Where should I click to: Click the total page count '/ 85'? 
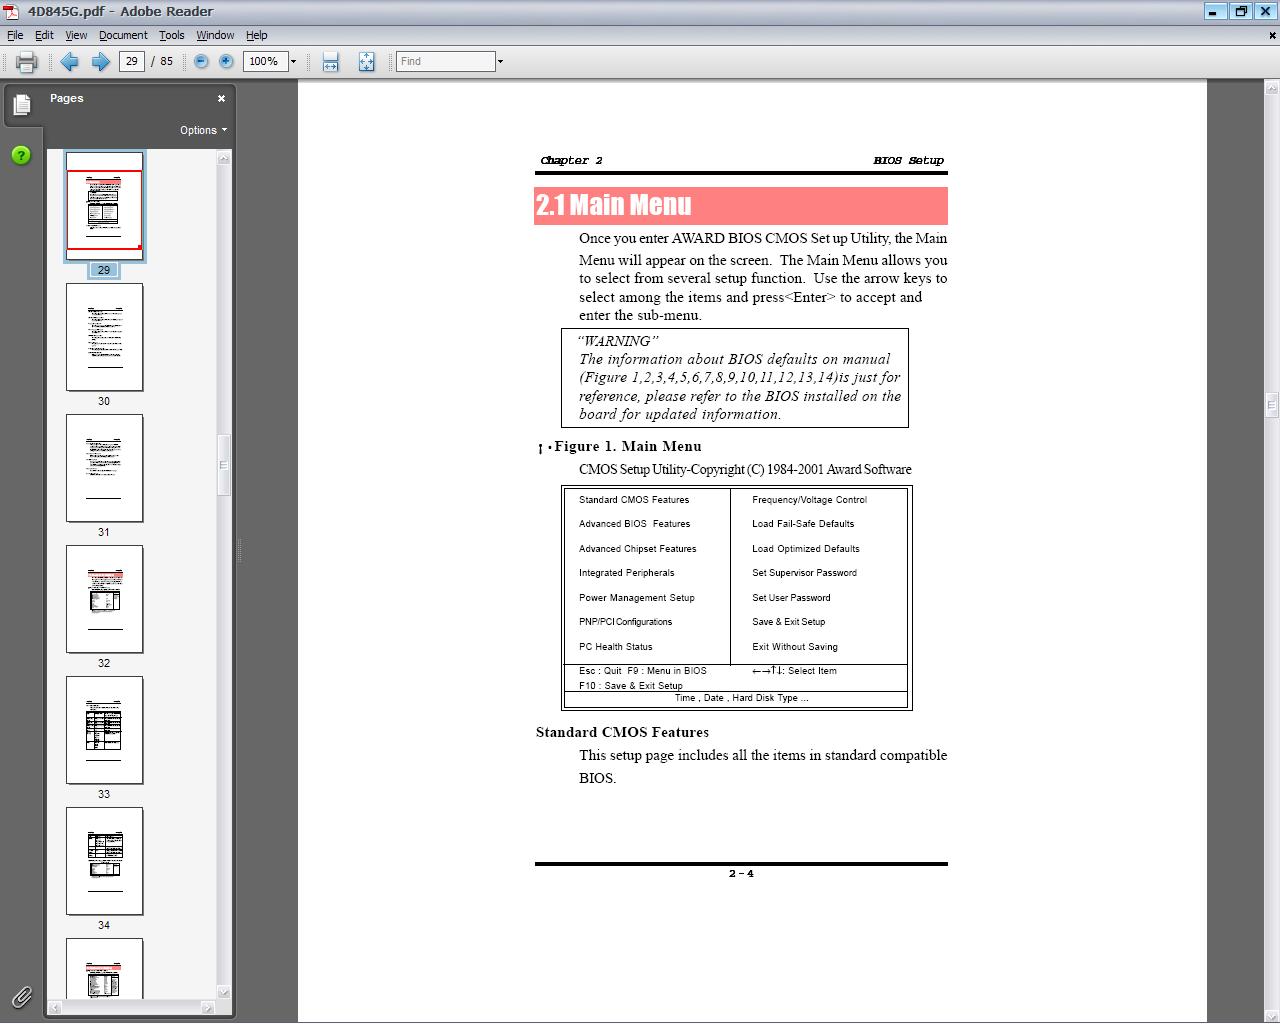tap(162, 62)
